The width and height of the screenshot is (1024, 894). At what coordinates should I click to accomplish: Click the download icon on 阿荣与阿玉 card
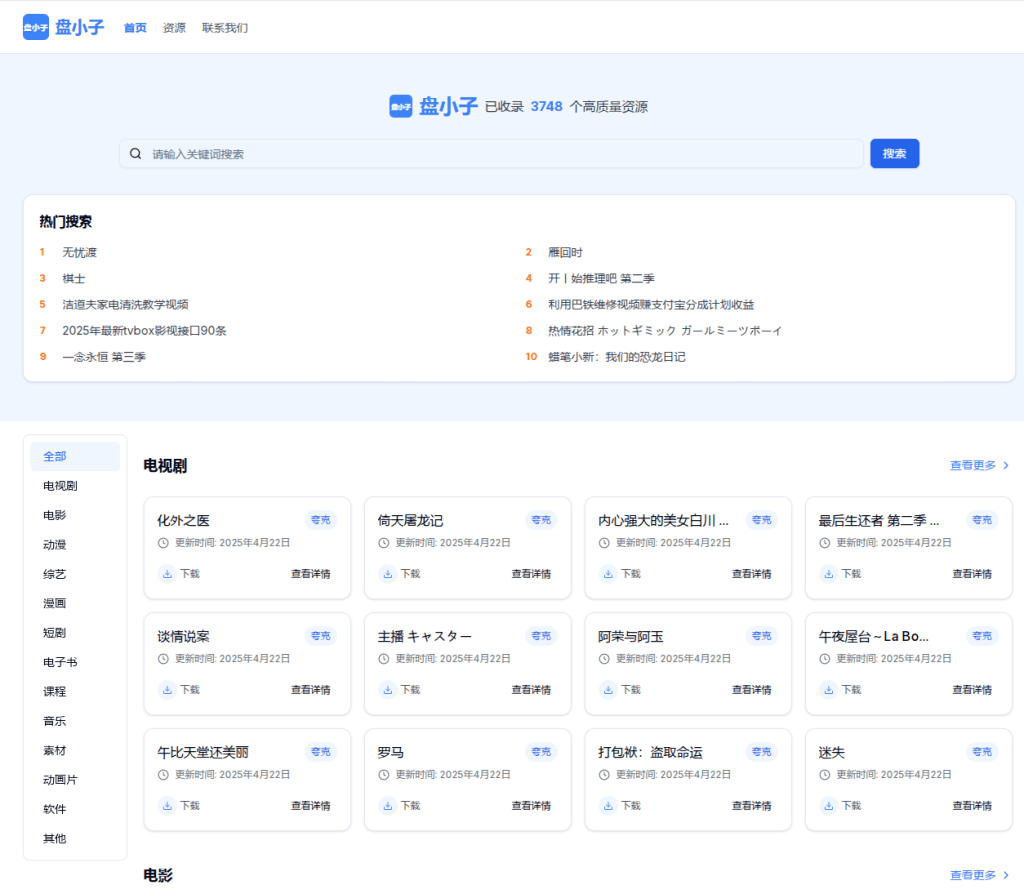tap(608, 690)
